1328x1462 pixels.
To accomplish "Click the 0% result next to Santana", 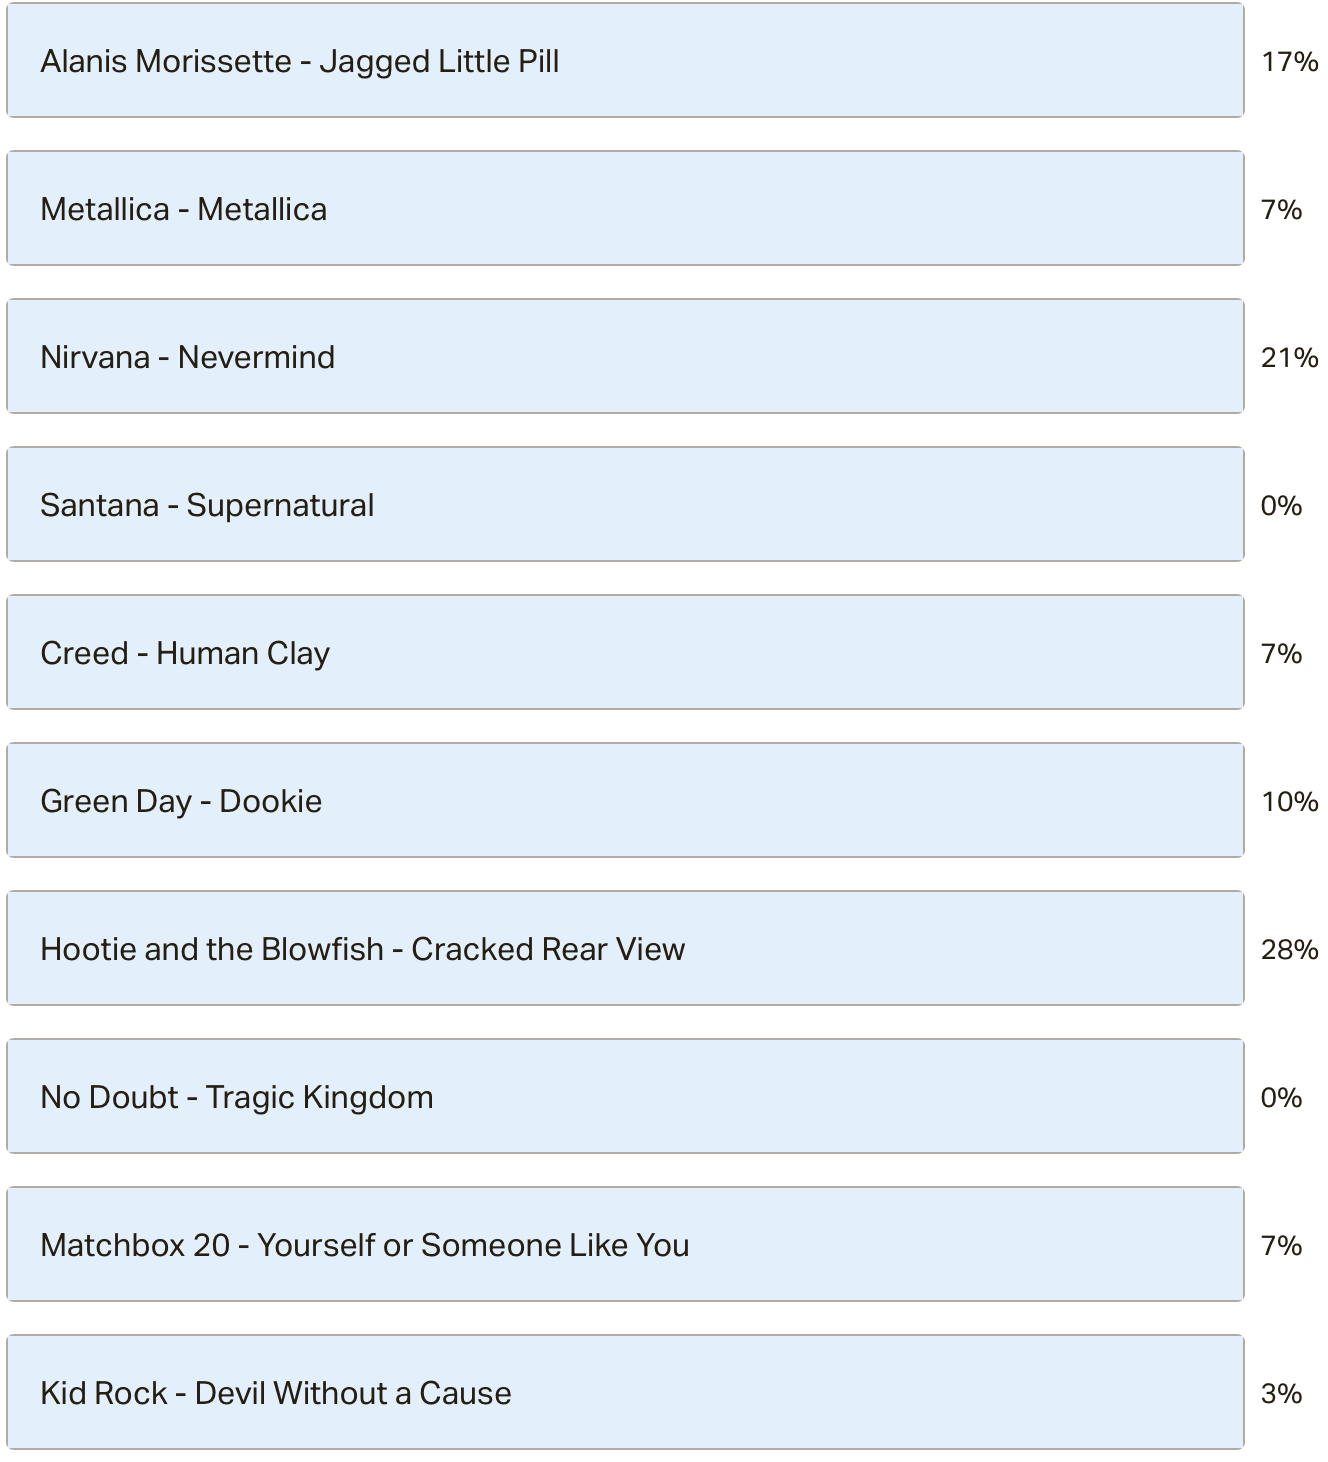I will (x=1281, y=506).
